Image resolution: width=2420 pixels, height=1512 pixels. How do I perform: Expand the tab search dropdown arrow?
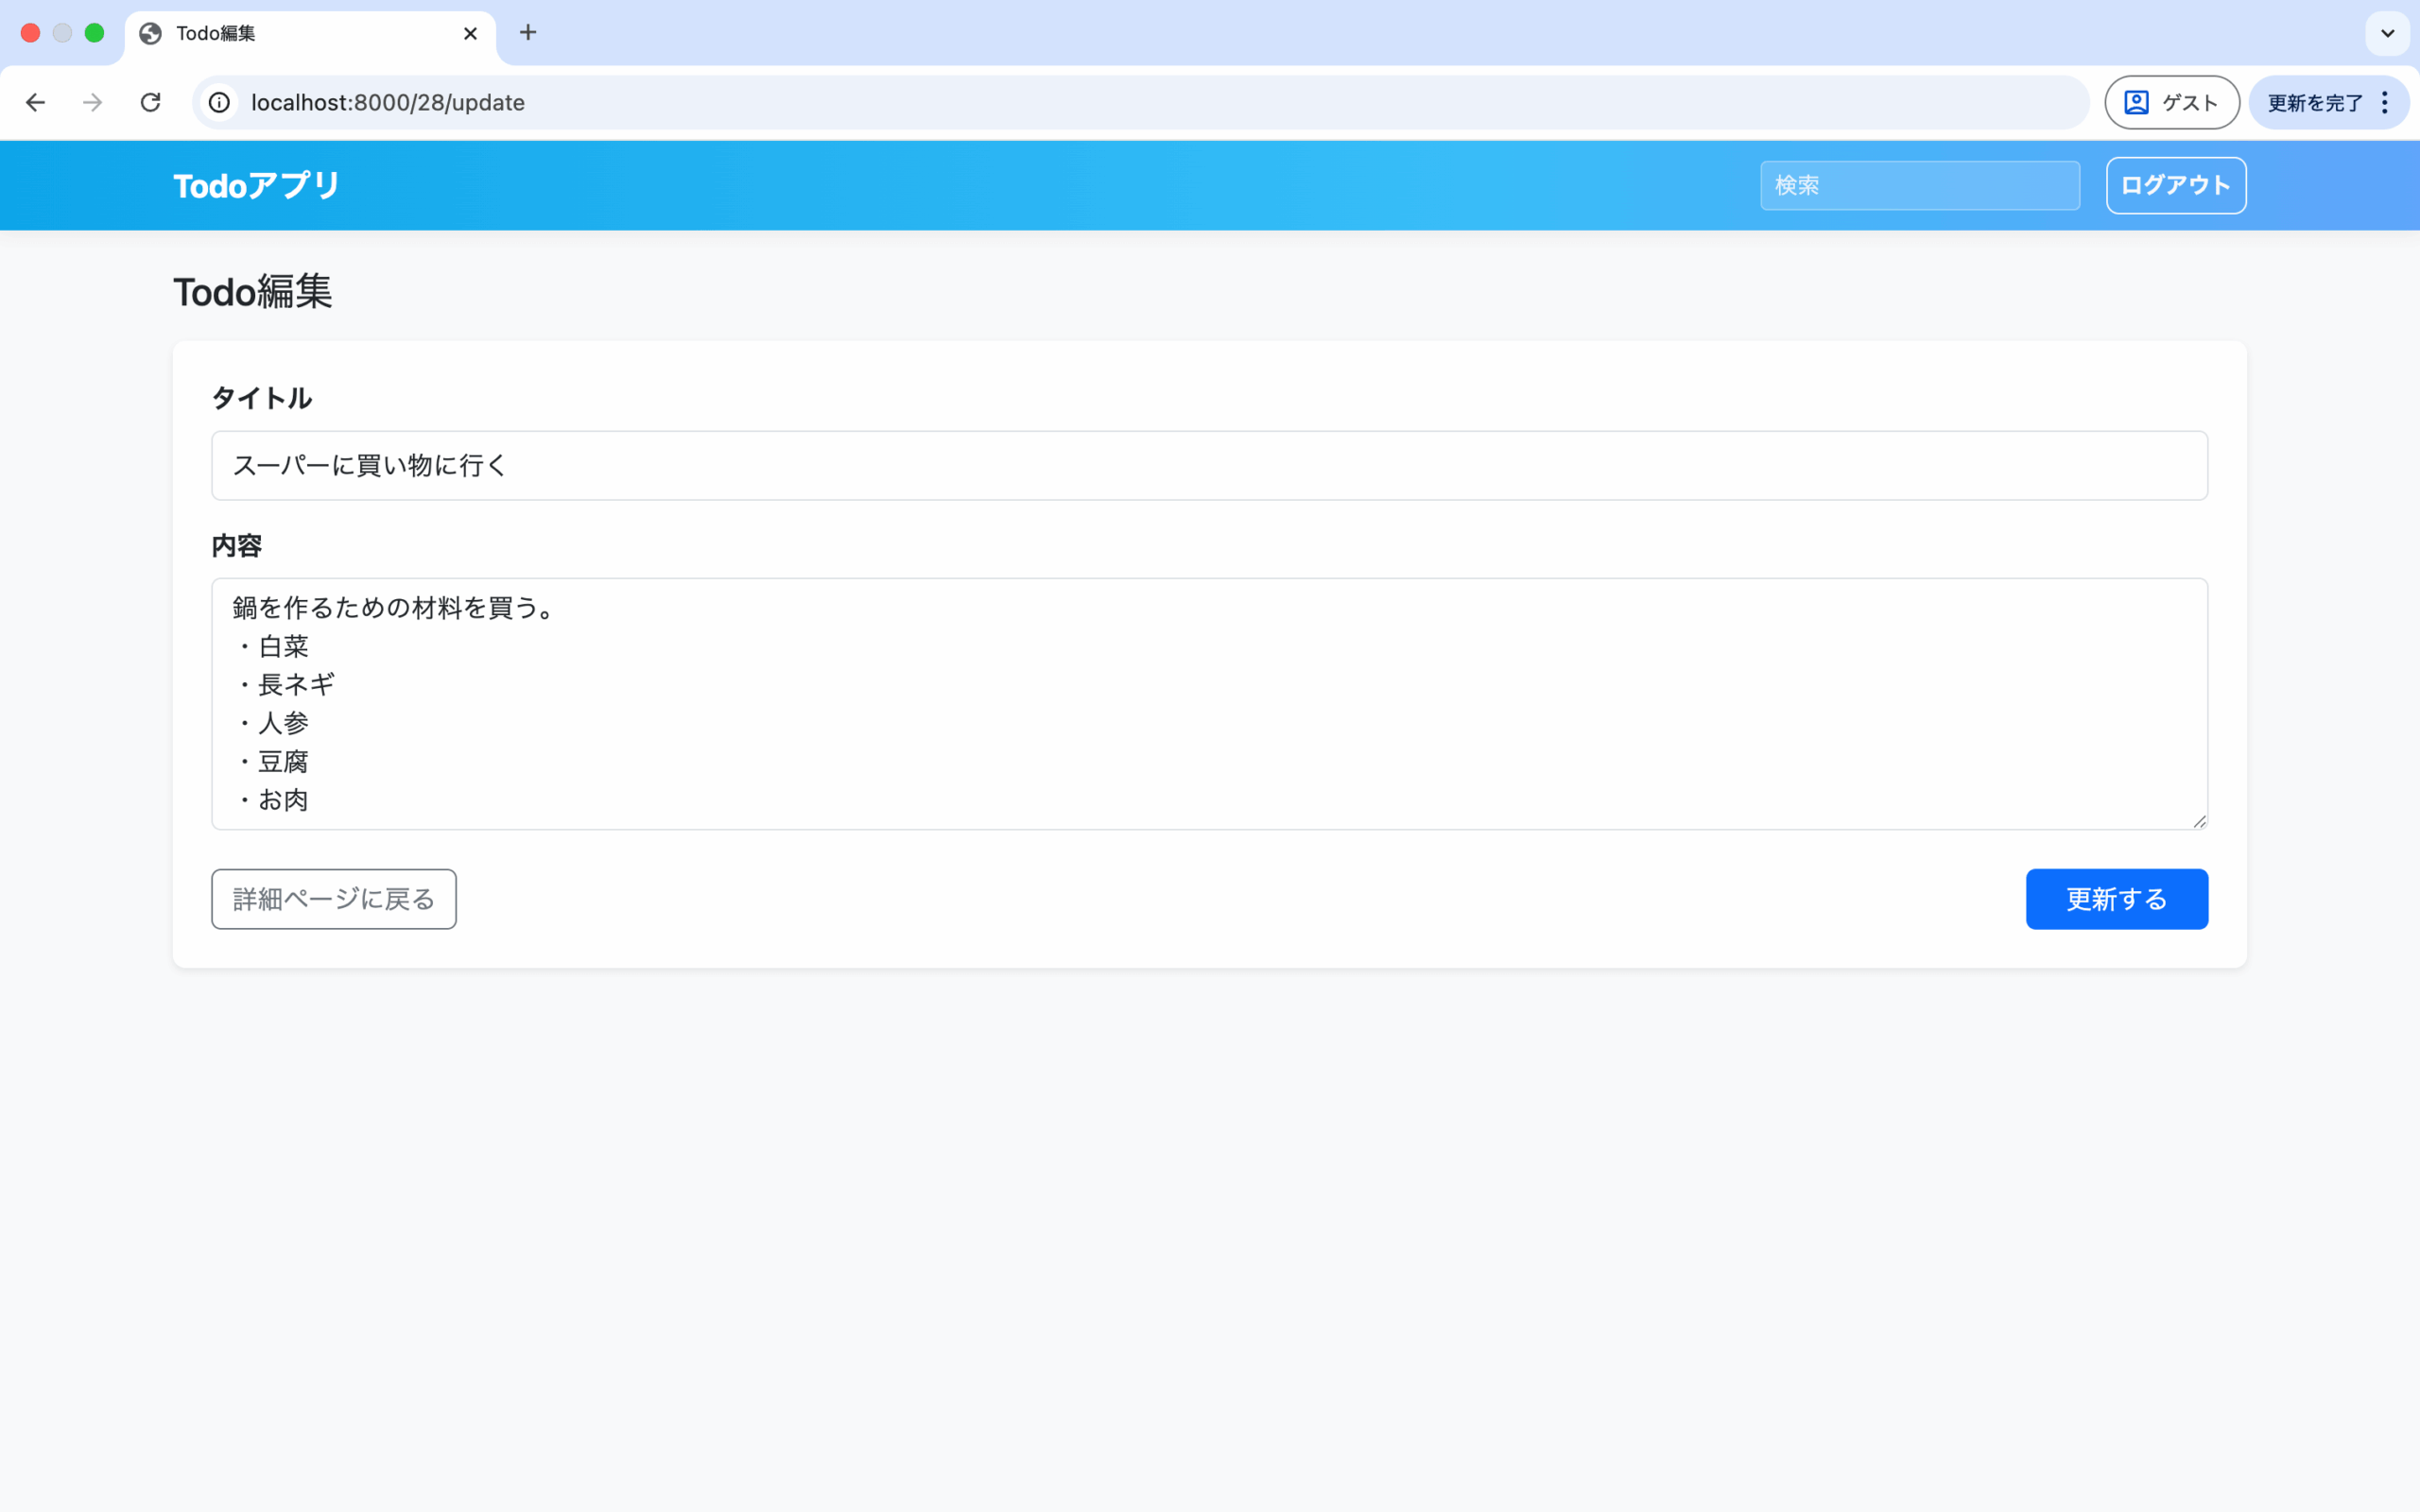point(2387,33)
